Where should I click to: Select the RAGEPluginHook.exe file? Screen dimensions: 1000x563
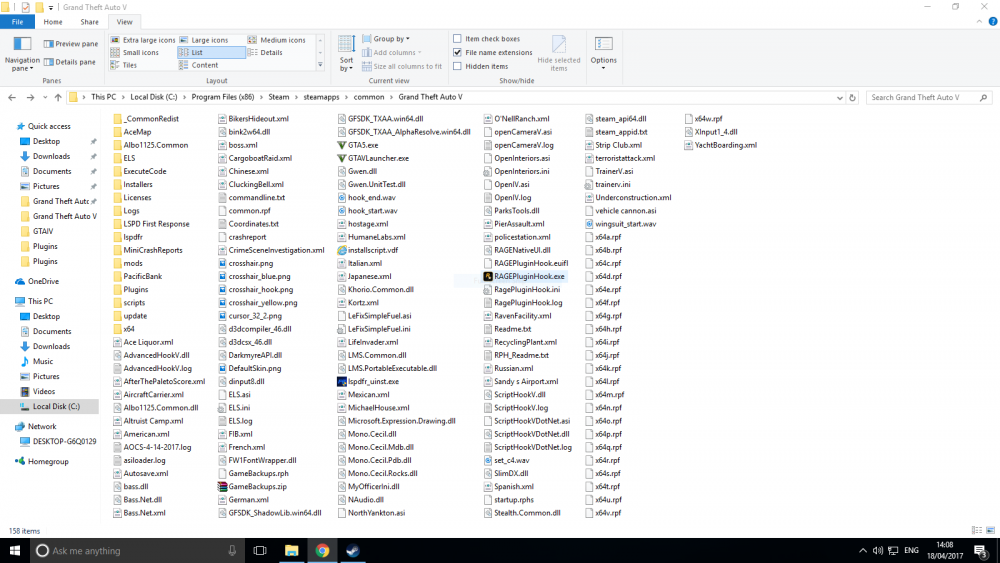coord(528,276)
